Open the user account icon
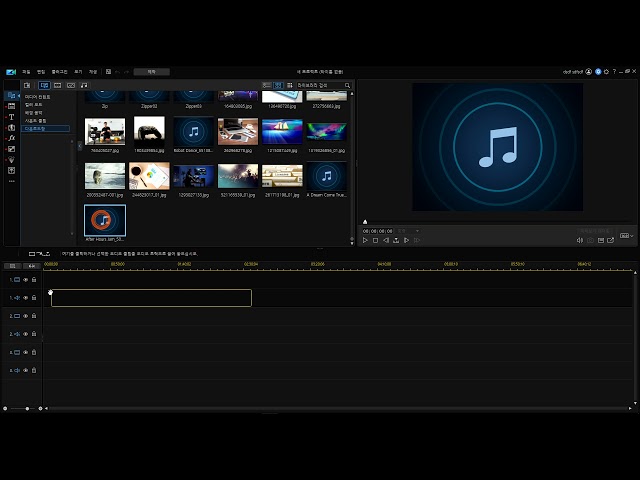640x480 pixels. [x=589, y=72]
